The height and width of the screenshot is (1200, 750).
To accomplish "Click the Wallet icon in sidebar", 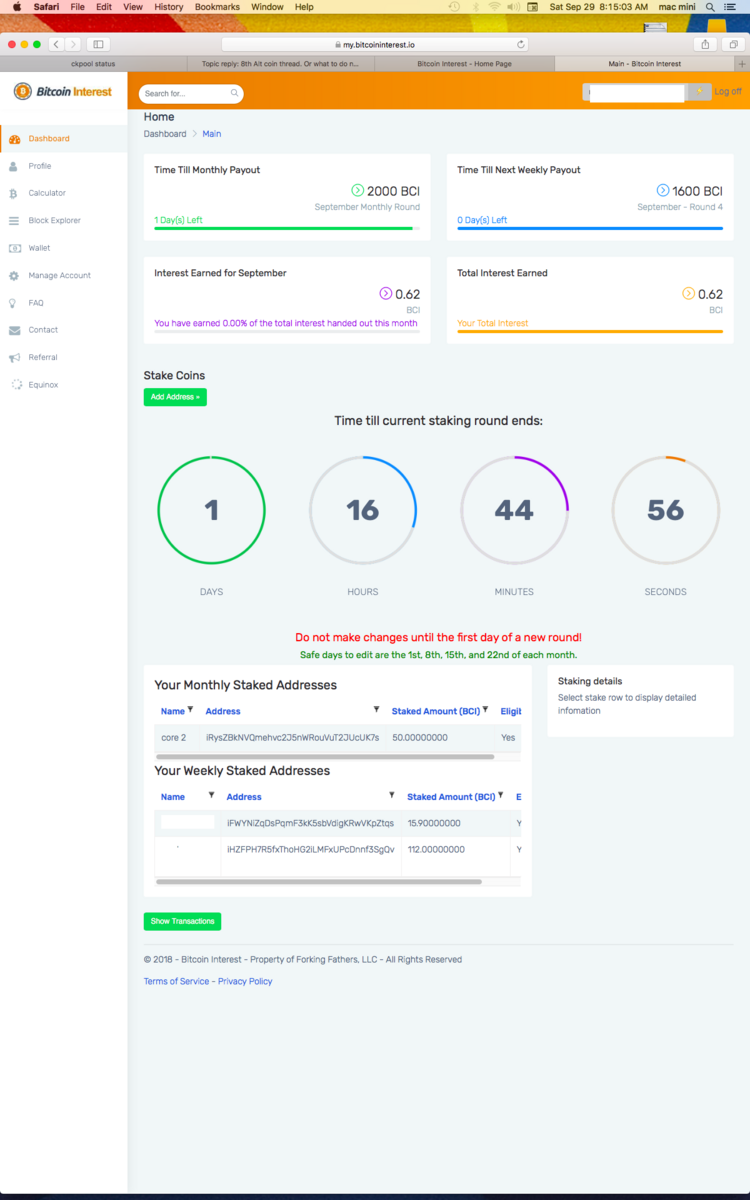I will [14, 248].
